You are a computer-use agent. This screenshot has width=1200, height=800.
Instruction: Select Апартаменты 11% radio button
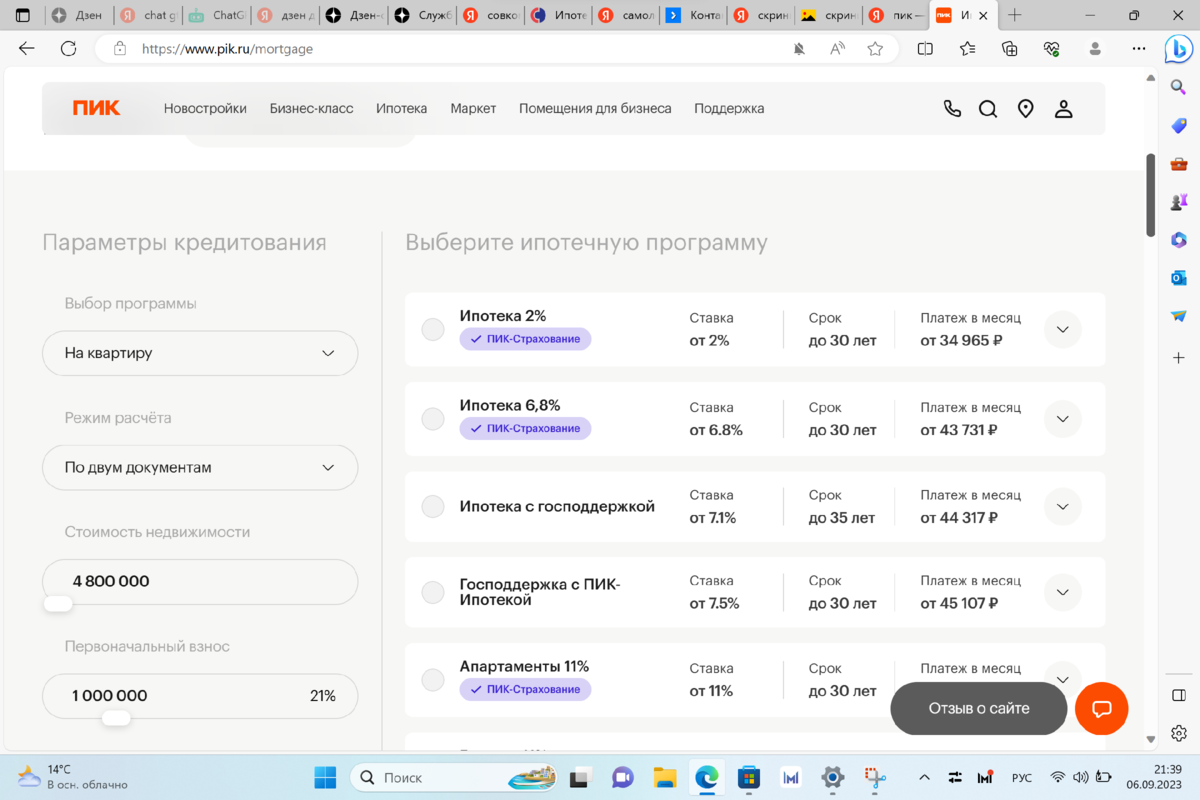click(433, 680)
